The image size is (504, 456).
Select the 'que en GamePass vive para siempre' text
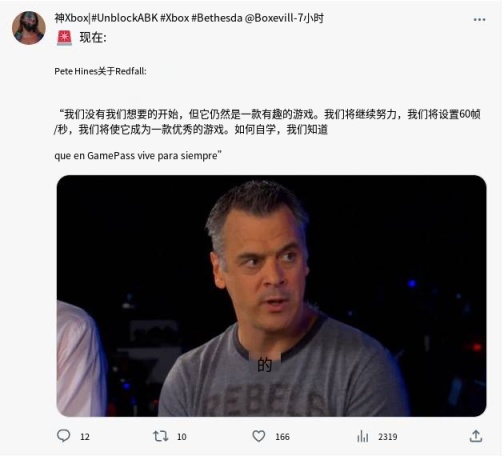tap(136, 156)
